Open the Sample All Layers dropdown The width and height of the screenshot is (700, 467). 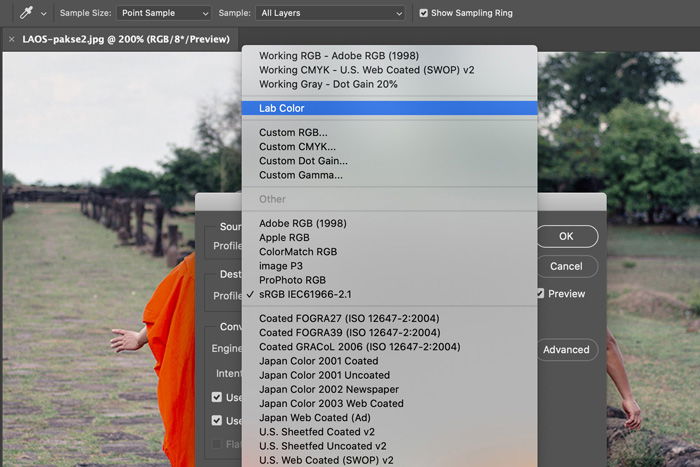tap(330, 13)
